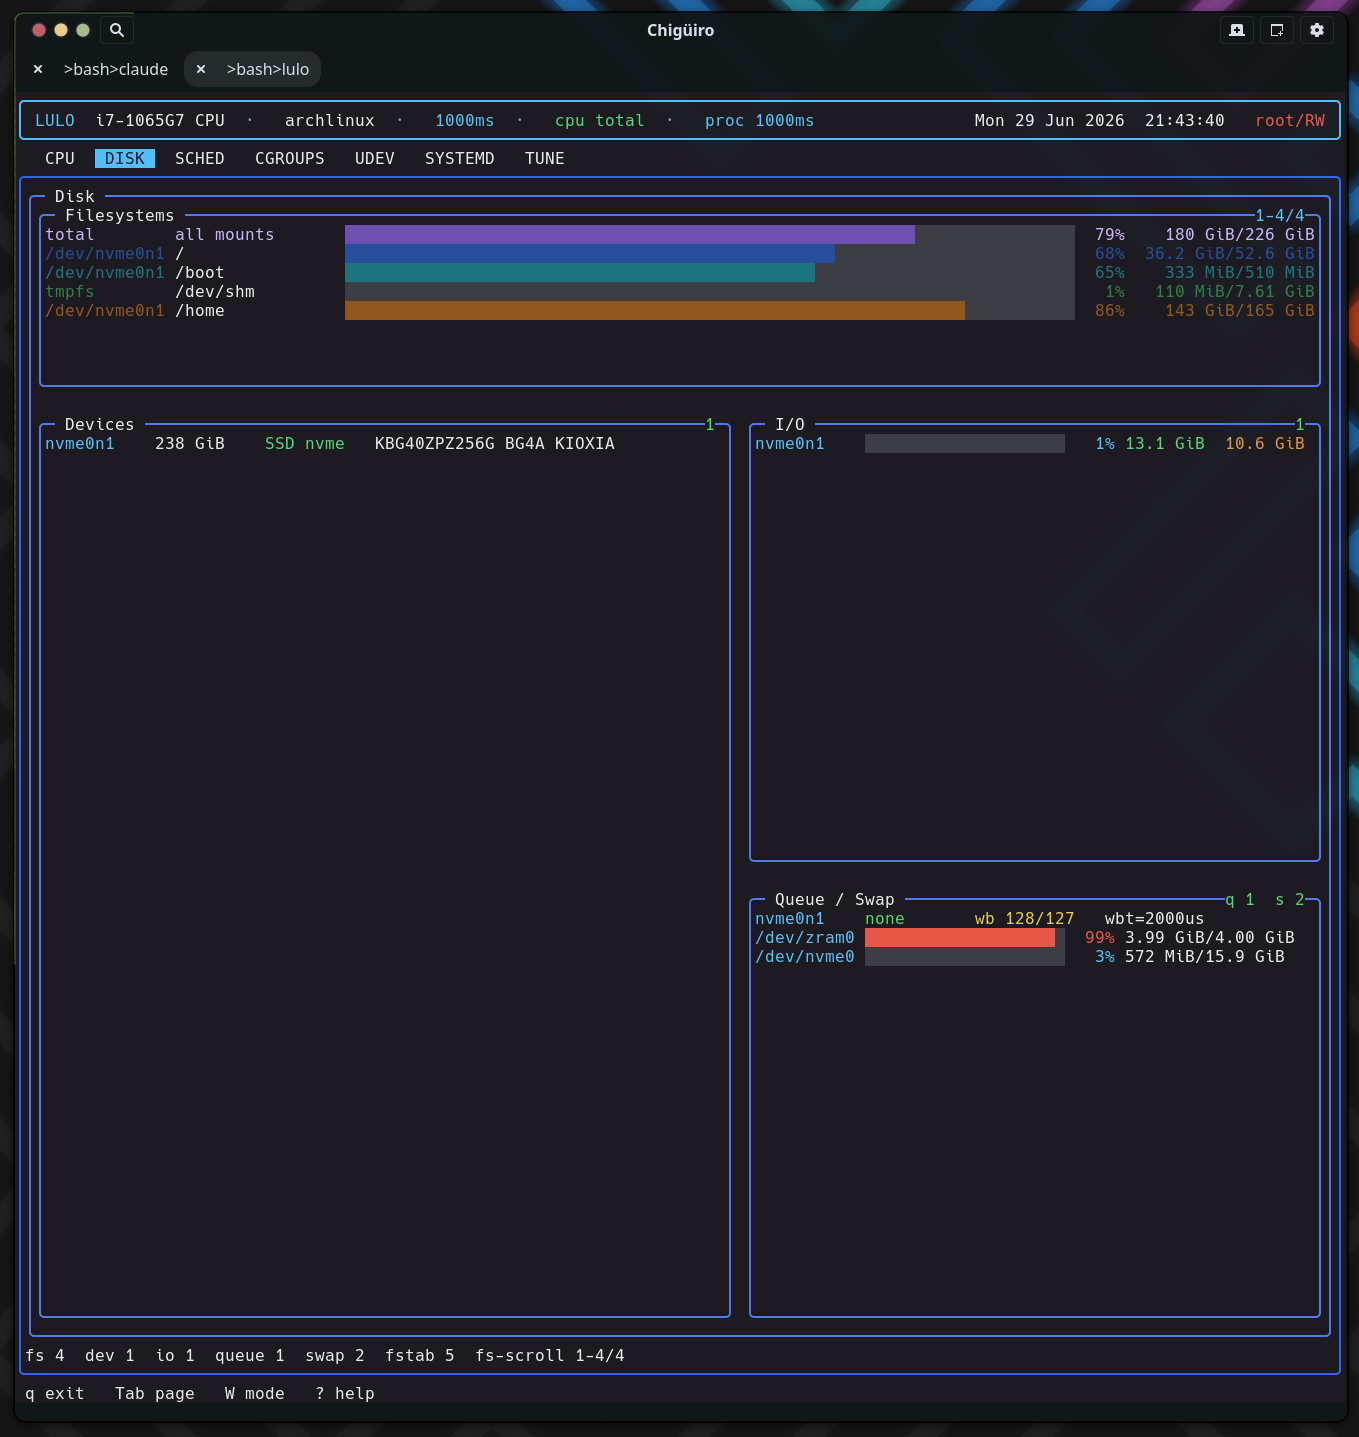Click the split window icon

click(x=1277, y=30)
